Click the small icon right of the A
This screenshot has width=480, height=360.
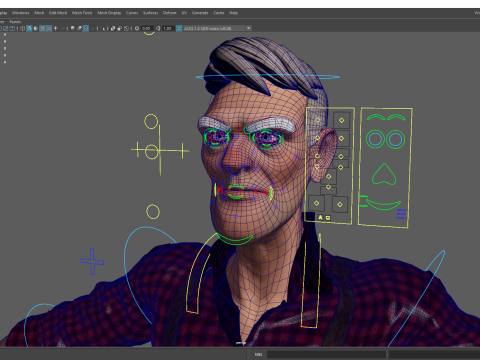point(328,218)
